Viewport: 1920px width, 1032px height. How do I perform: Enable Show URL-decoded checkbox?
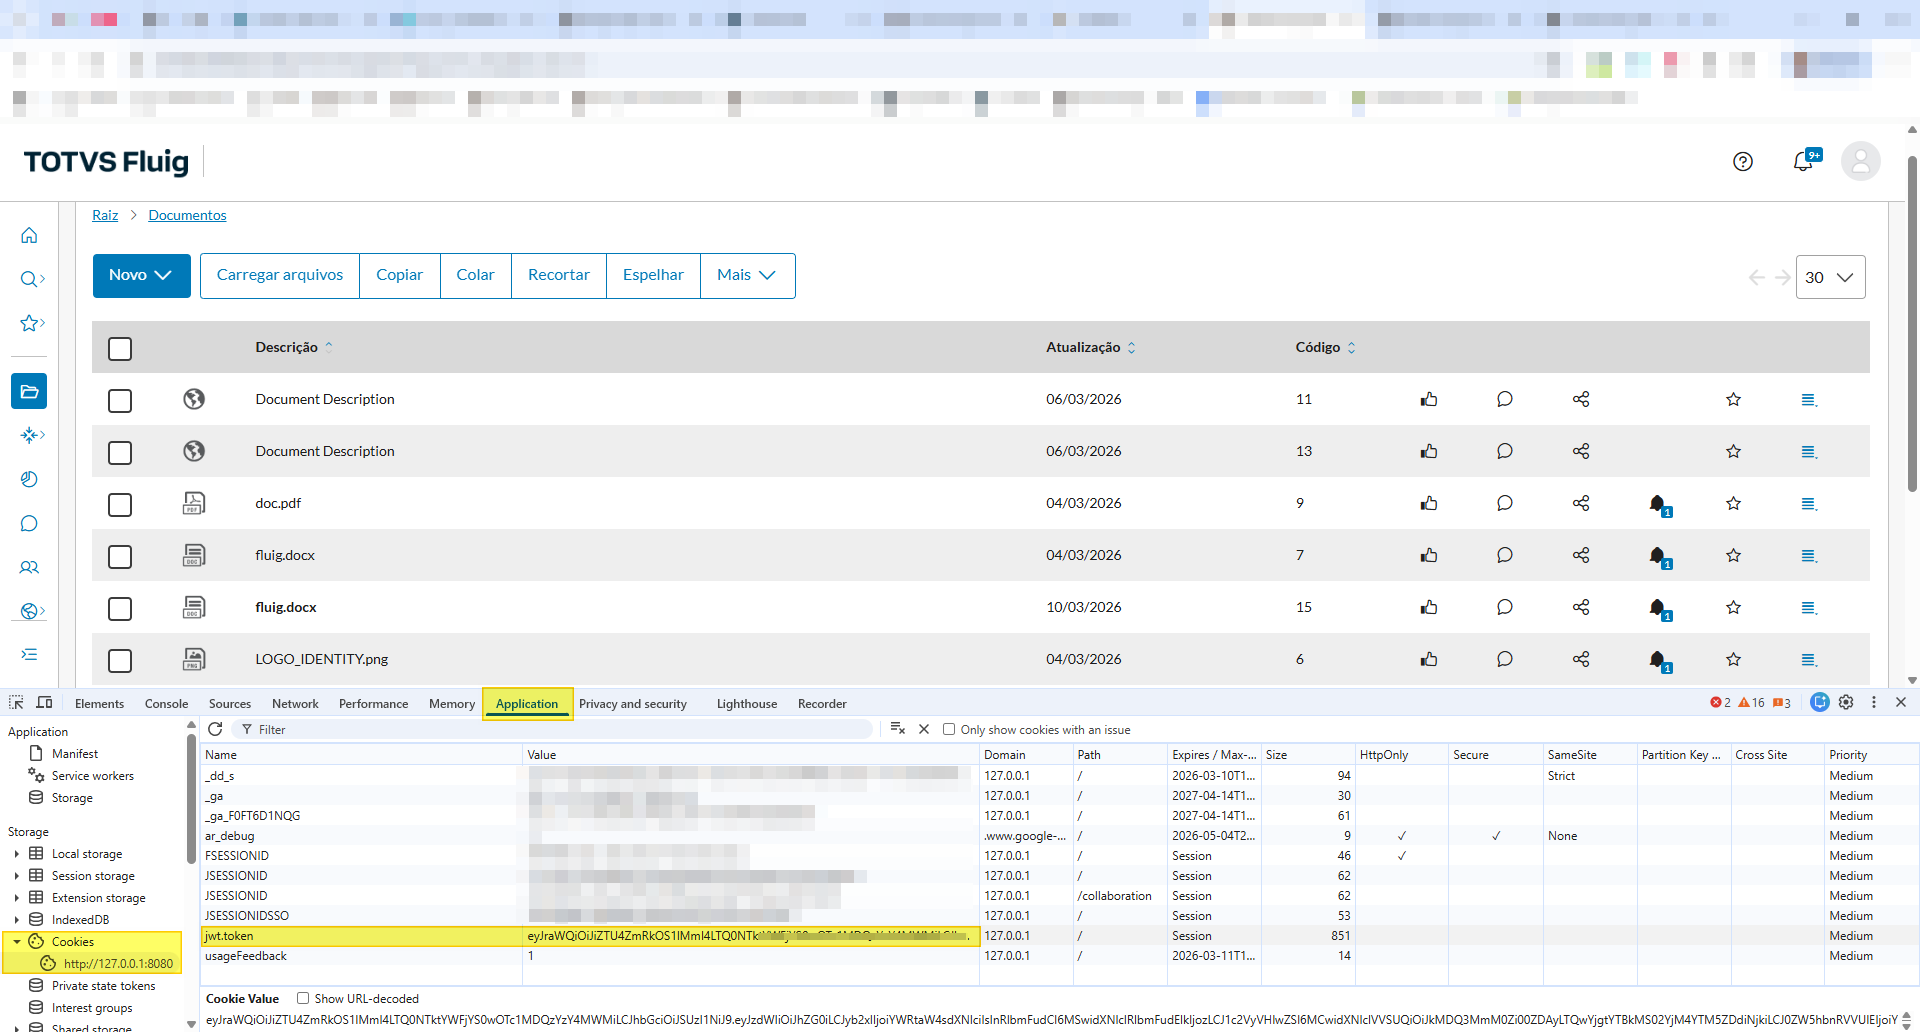click(303, 998)
